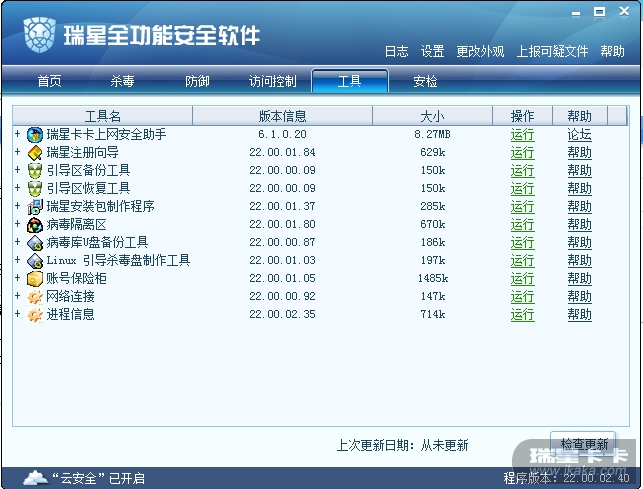Image resolution: width=643 pixels, height=489 pixels.
Task: Click "云安全"已开启 status text
Action: pos(98,478)
